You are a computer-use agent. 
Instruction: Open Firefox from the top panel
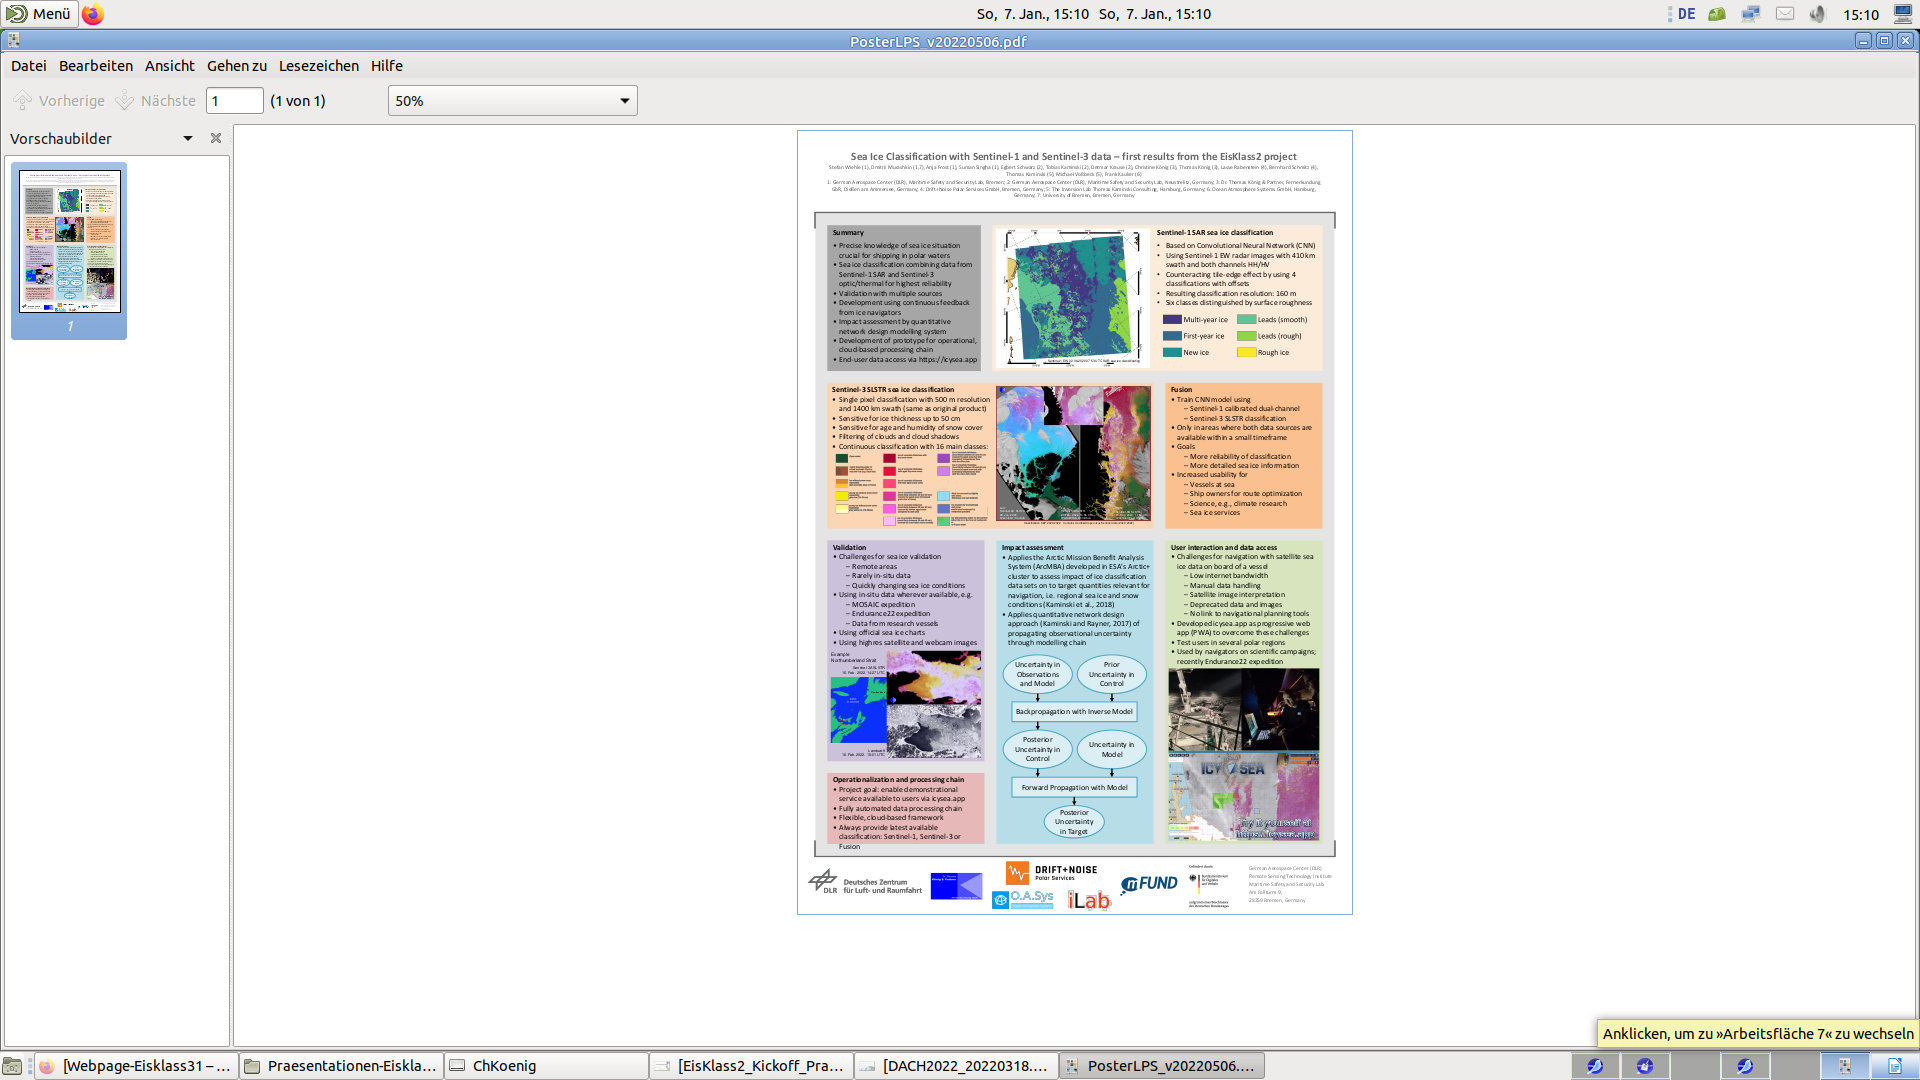click(x=92, y=14)
